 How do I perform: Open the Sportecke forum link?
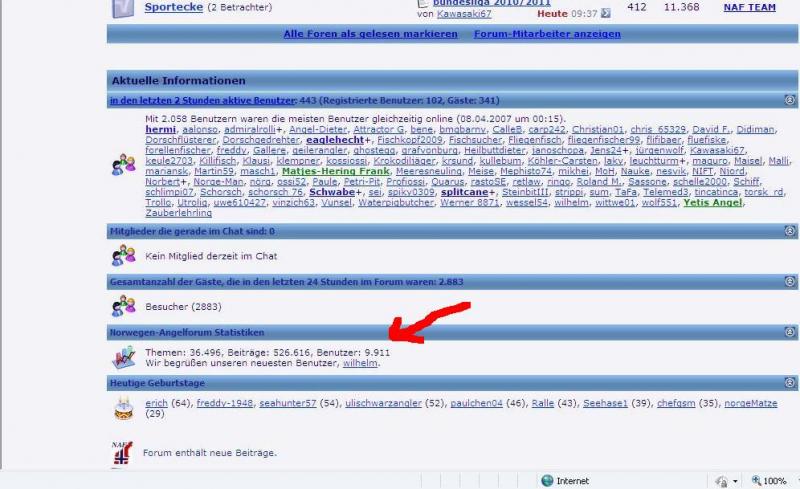[173, 8]
